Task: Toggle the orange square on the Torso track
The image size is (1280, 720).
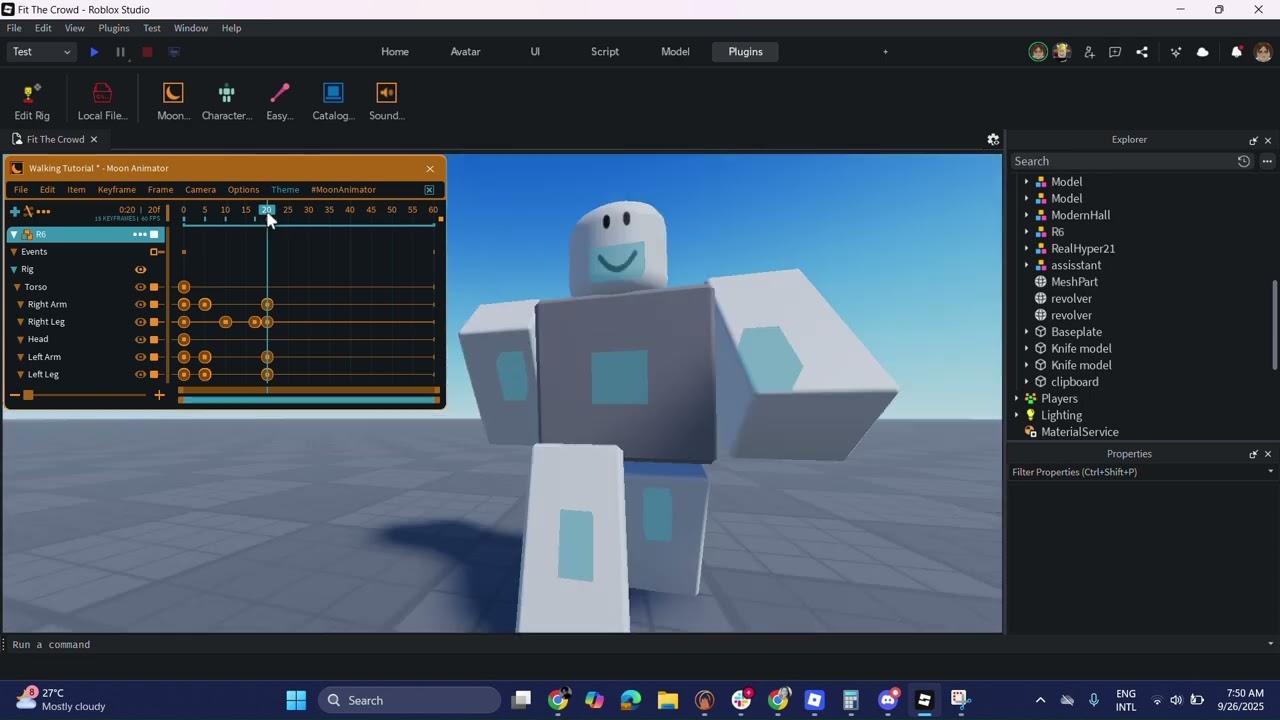Action: 154,287
